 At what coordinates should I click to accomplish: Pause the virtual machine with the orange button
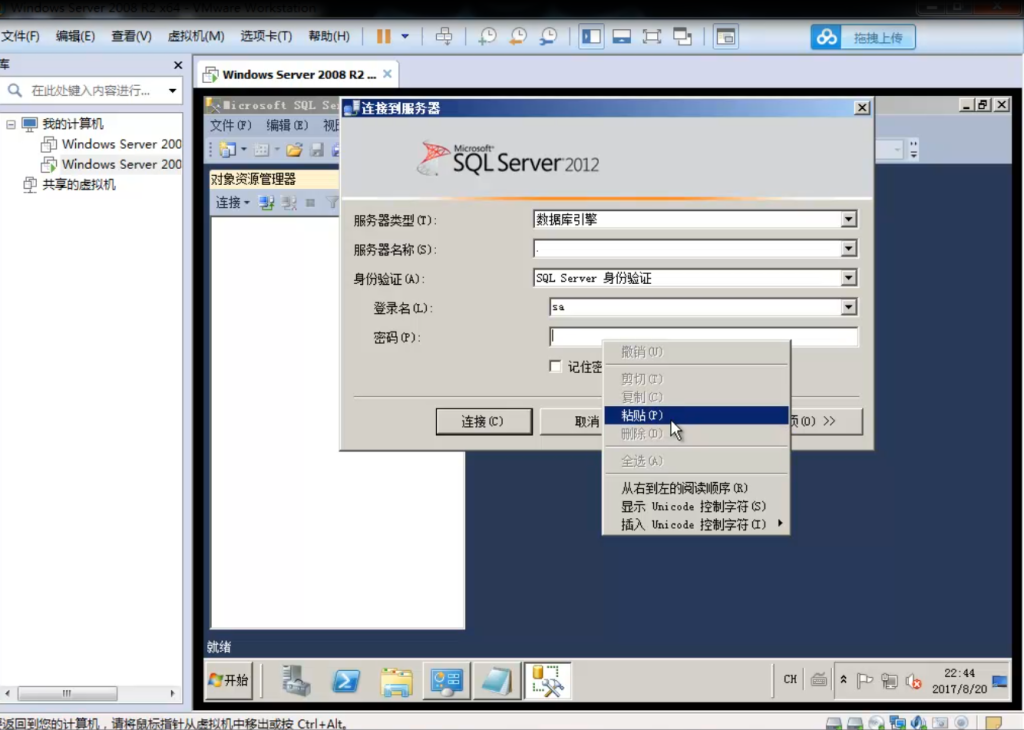point(383,37)
